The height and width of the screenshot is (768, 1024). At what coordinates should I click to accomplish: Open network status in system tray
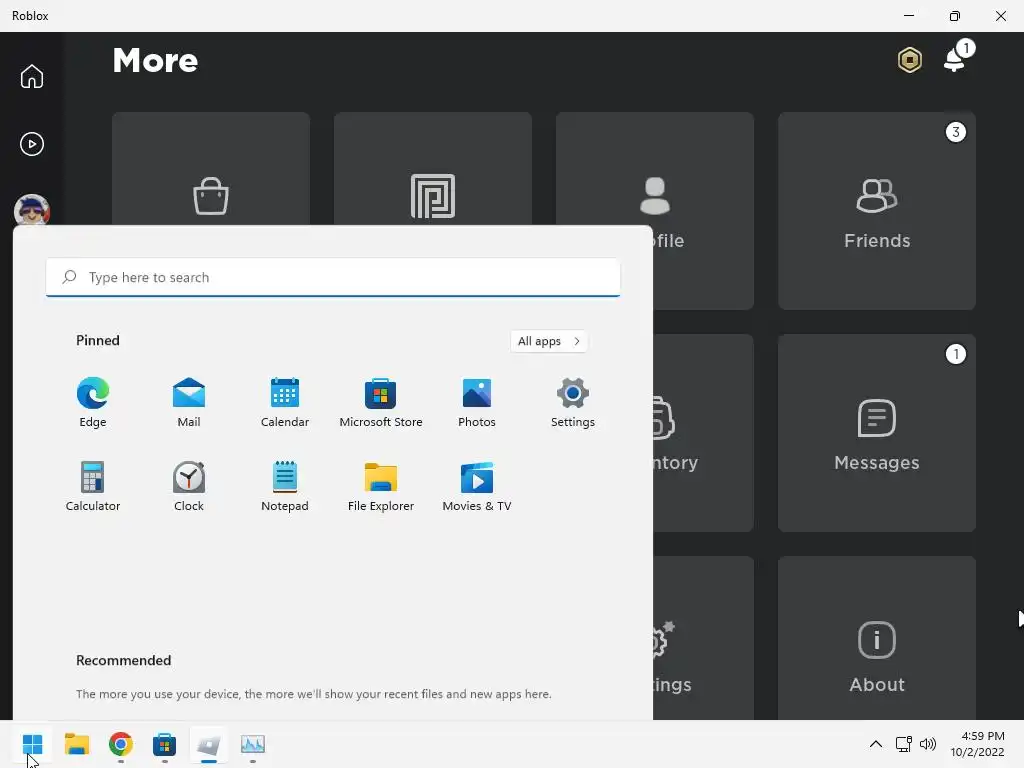tap(904, 744)
